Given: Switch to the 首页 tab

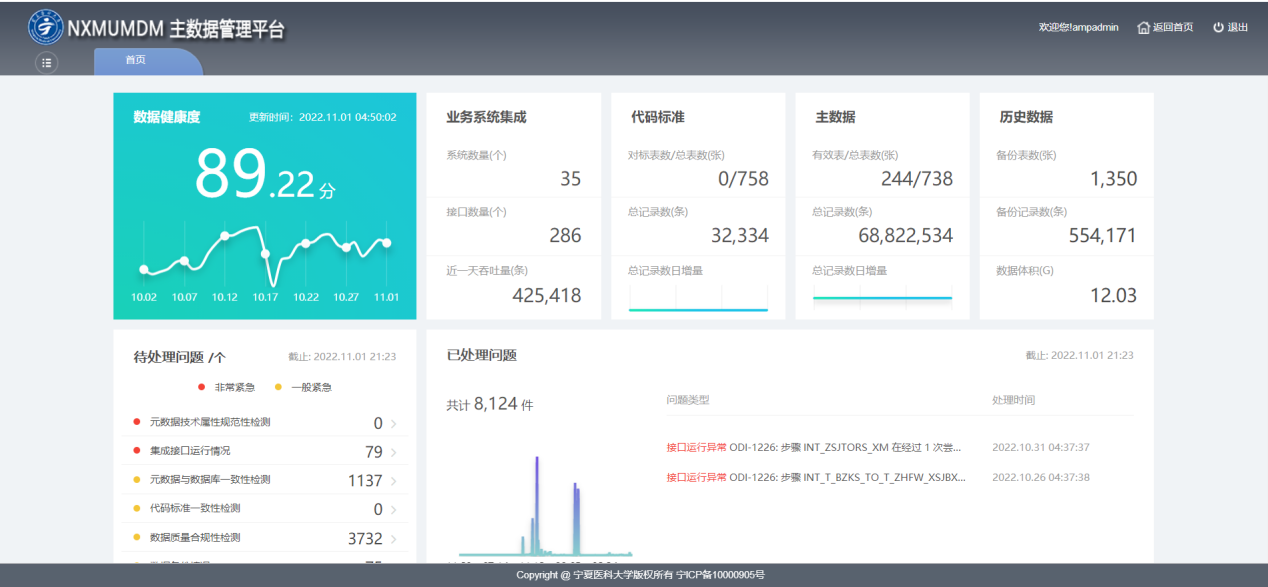Looking at the screenshot, I should (136, 60).
